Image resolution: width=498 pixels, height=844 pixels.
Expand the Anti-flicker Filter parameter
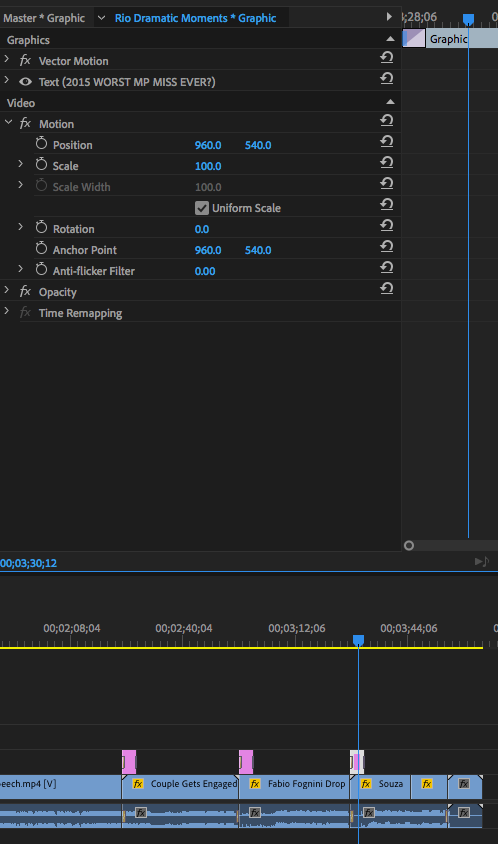pos(20,269)
